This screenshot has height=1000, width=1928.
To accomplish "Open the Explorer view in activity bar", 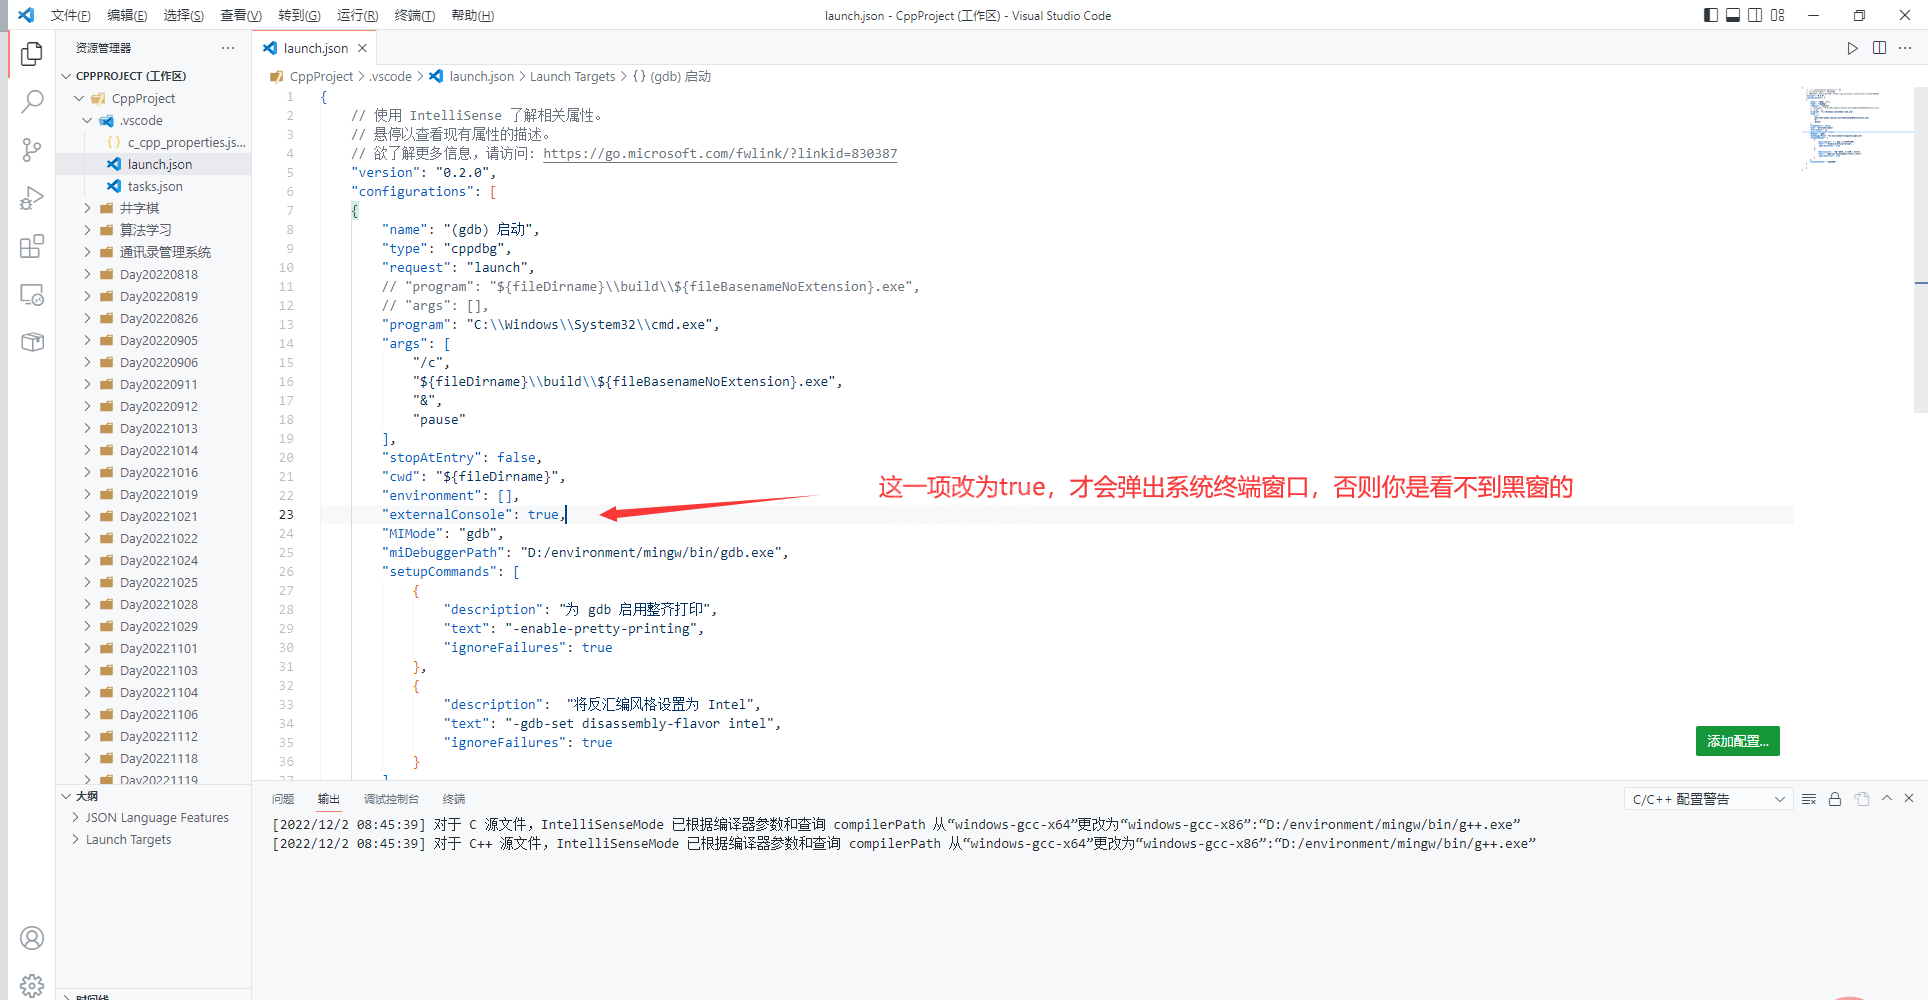I will tap(32, 53).
